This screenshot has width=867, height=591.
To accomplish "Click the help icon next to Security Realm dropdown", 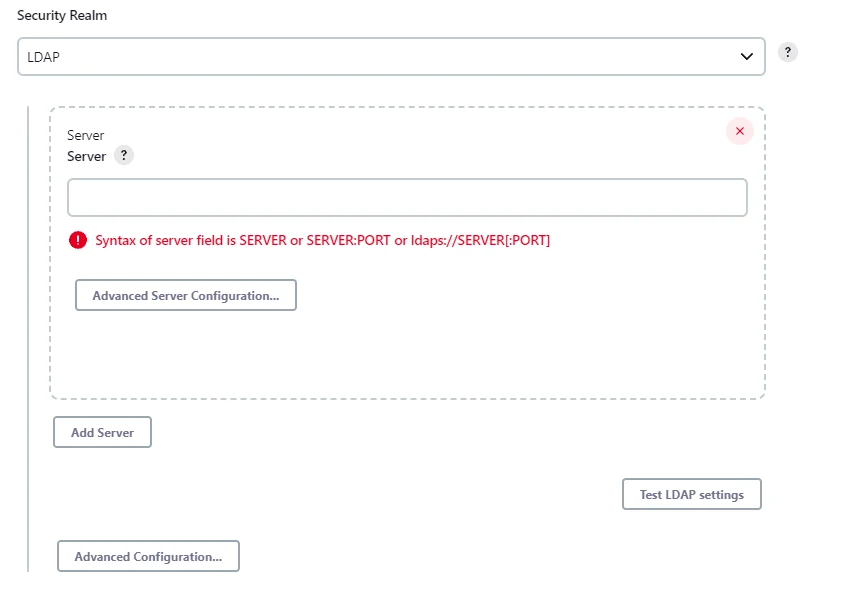I will point(787,51).
